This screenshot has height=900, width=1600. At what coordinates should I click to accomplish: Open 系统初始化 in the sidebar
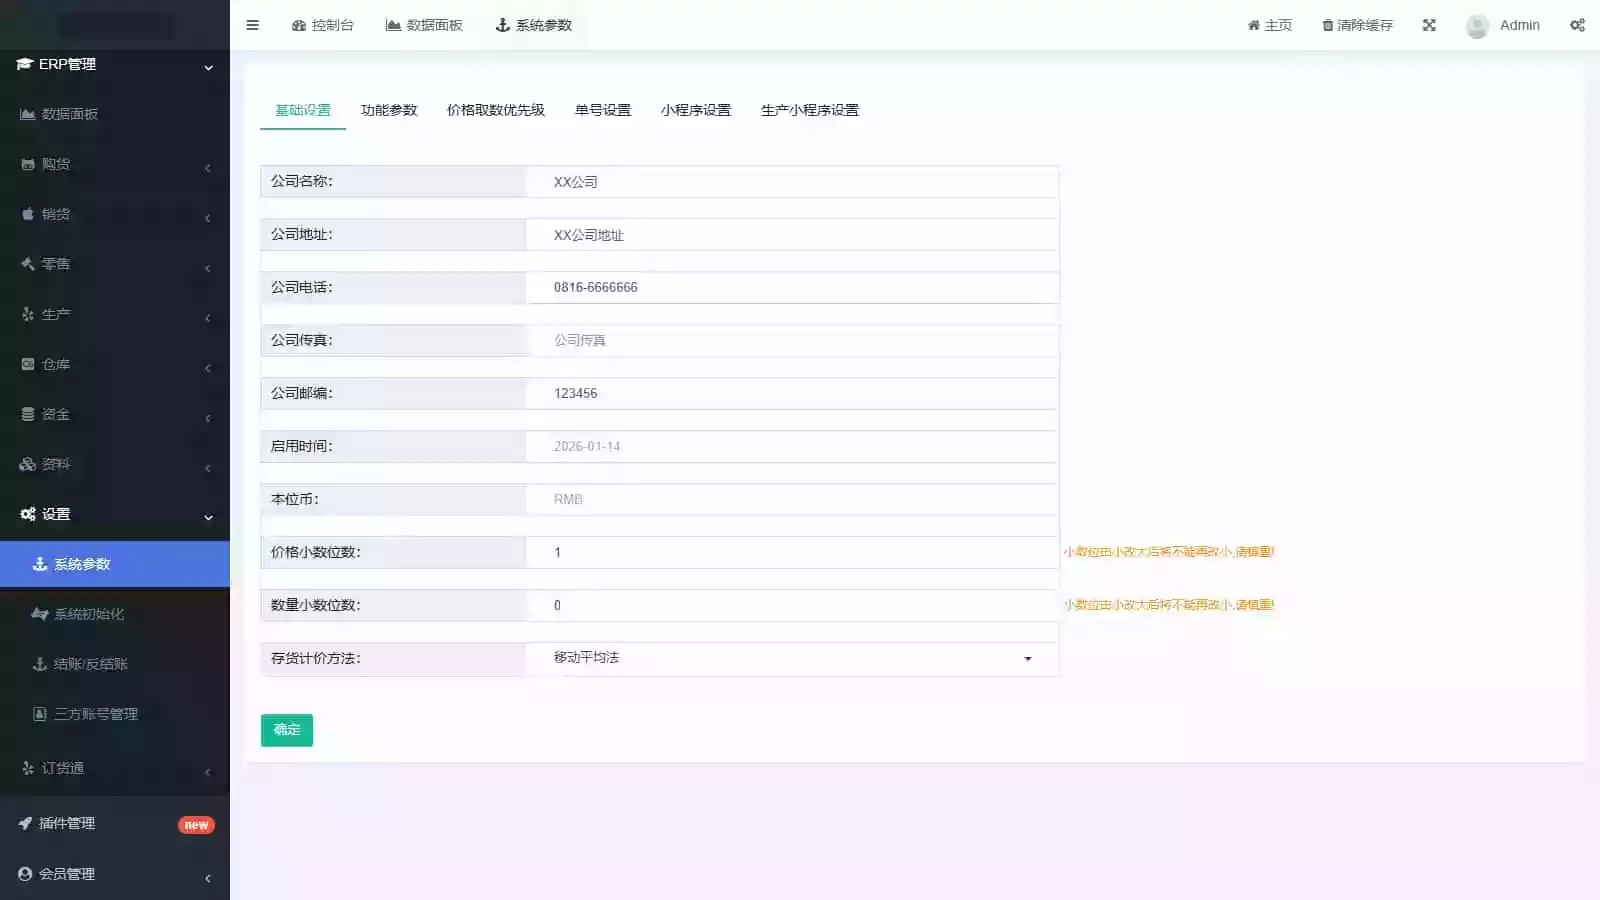[89, 613]
